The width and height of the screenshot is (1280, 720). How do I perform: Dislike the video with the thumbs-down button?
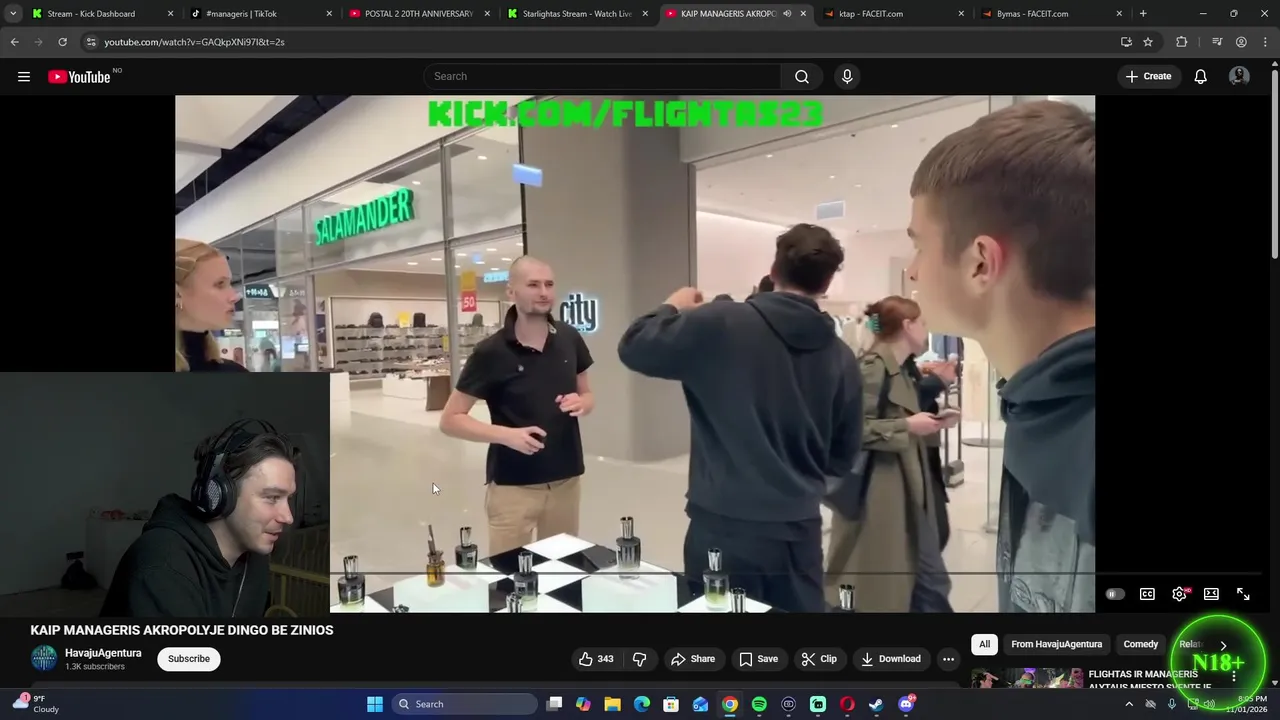tap(639, 659)
